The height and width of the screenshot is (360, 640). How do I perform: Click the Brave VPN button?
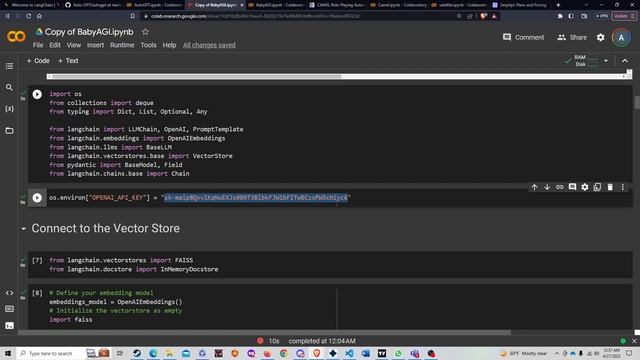(602, 16)
